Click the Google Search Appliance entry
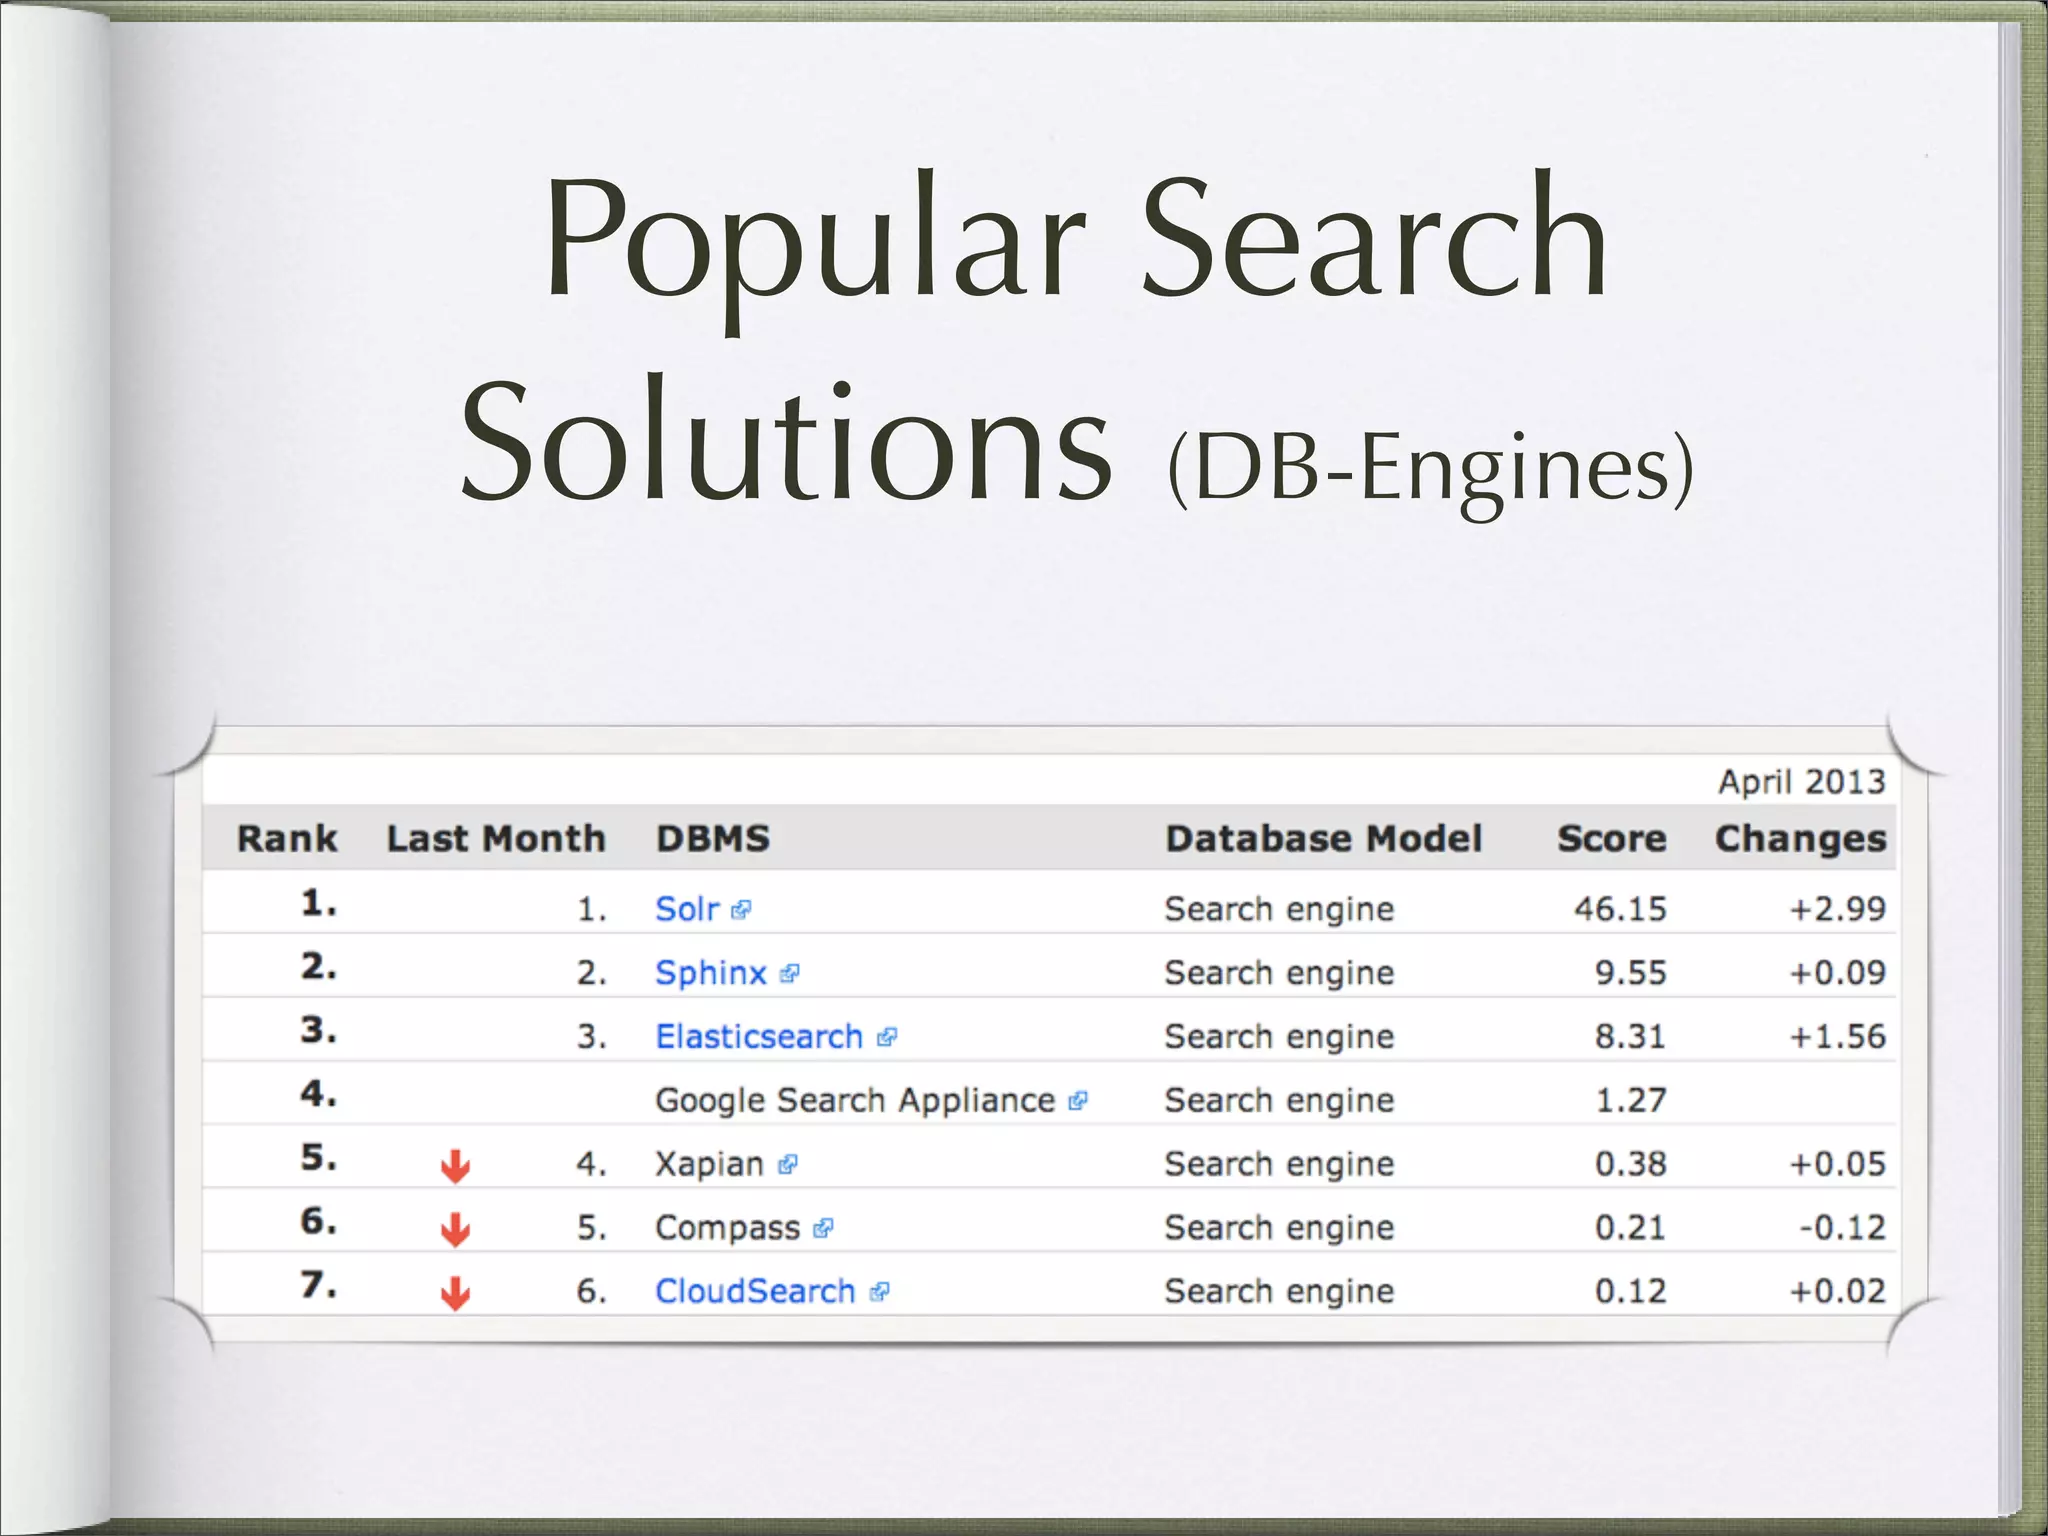This screenshot has width=2048, height=1536. [x=855, y=1101]
